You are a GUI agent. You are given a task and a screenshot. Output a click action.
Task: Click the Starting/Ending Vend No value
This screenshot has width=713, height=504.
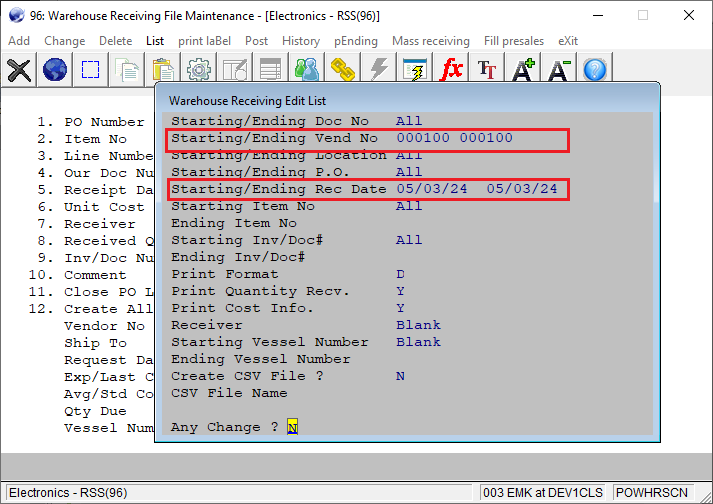coord(454,138)
